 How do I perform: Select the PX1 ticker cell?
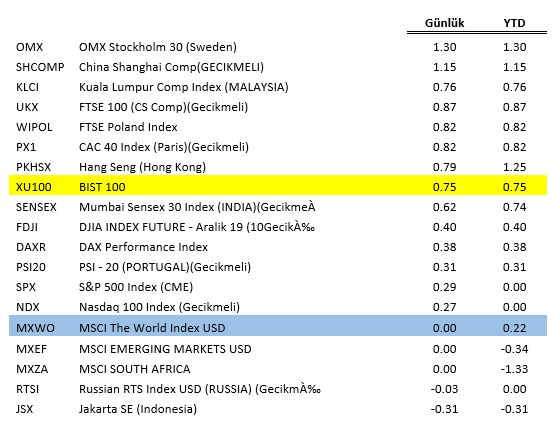click(x=26, y=147)
